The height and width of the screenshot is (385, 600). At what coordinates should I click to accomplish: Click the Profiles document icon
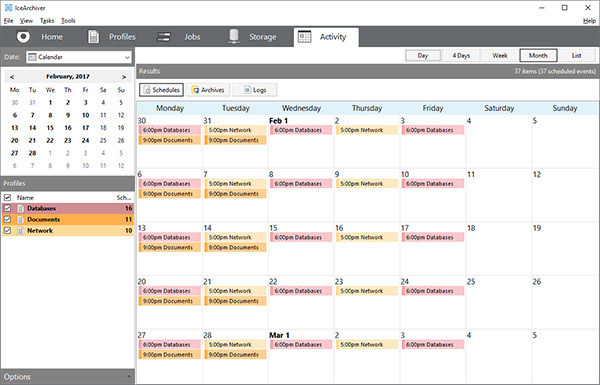point(93,37)
